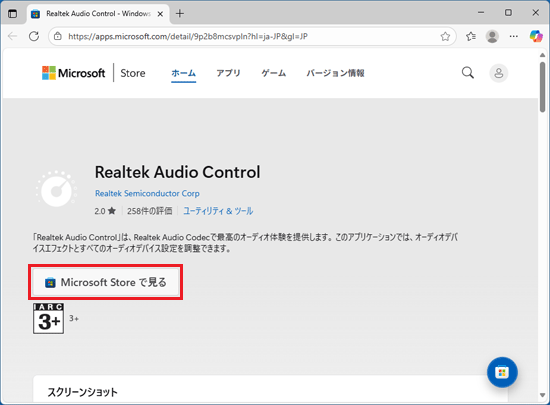The image size is (550, 405).
Task: Click the browser back arrow
Action: coord(13,36)
